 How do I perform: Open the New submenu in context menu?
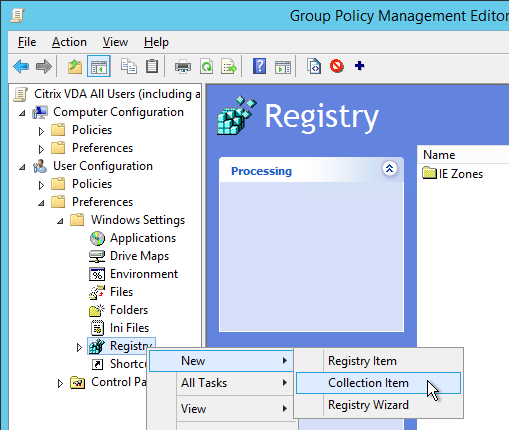click(x=221, y=361)
